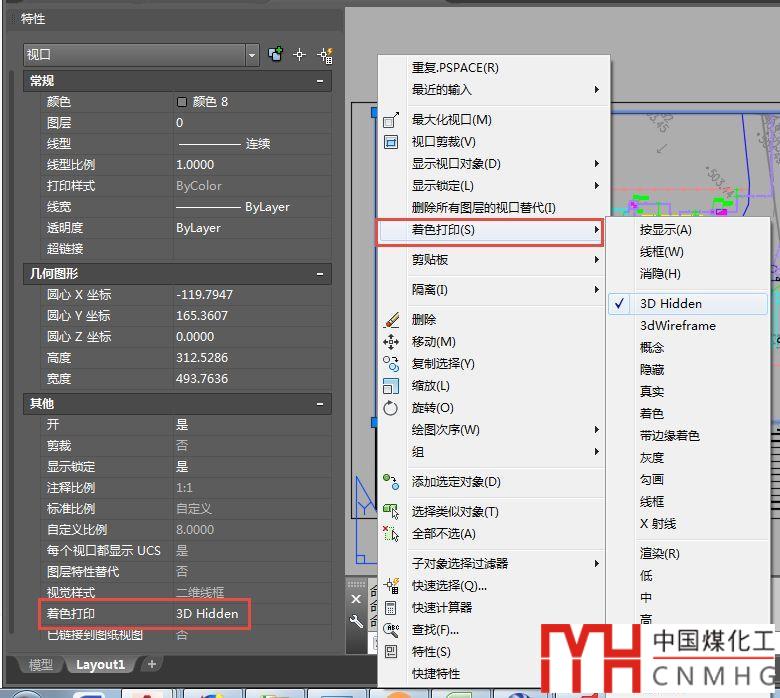This screenshot has height=698, width=780.
Task: Open the 着色打印(S) submenu
Action: pos(488,231)
